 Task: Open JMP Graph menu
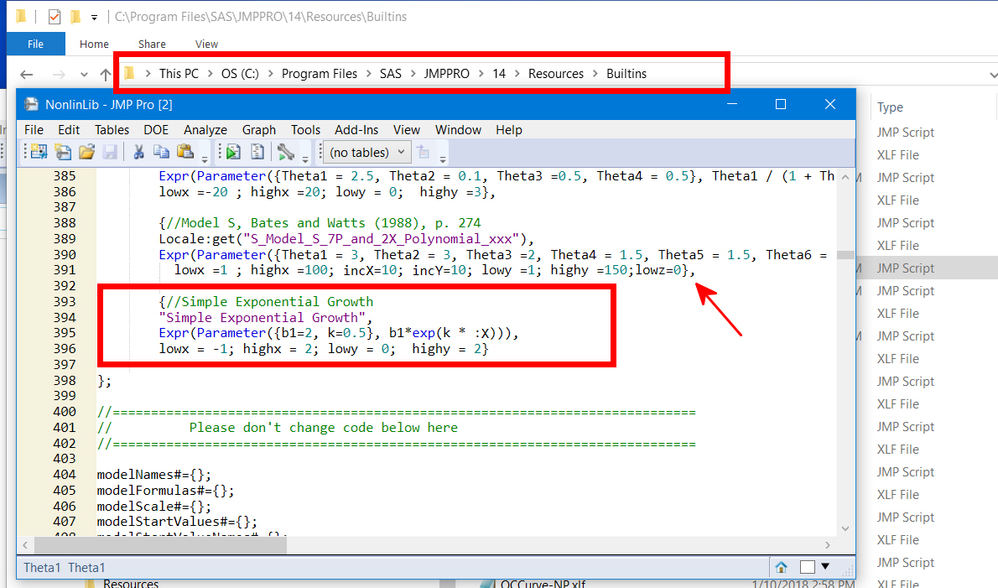coord(259,130)
